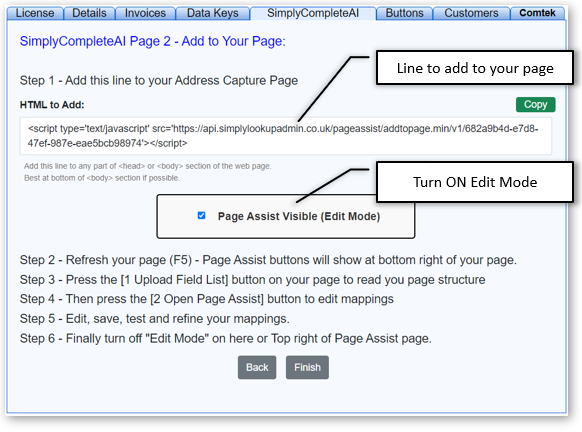The width and height of the screenshot is (582, 432).
Task: Go Back to the previous page
Action: [x=257, y=367]
